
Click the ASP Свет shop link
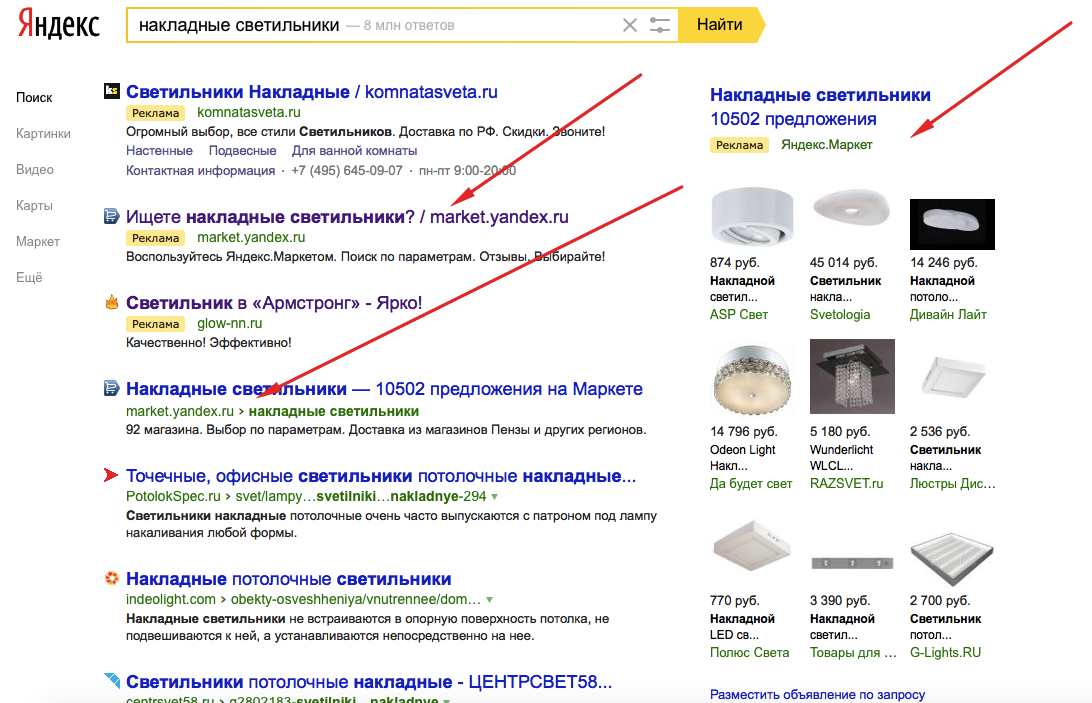click(739, 315)
